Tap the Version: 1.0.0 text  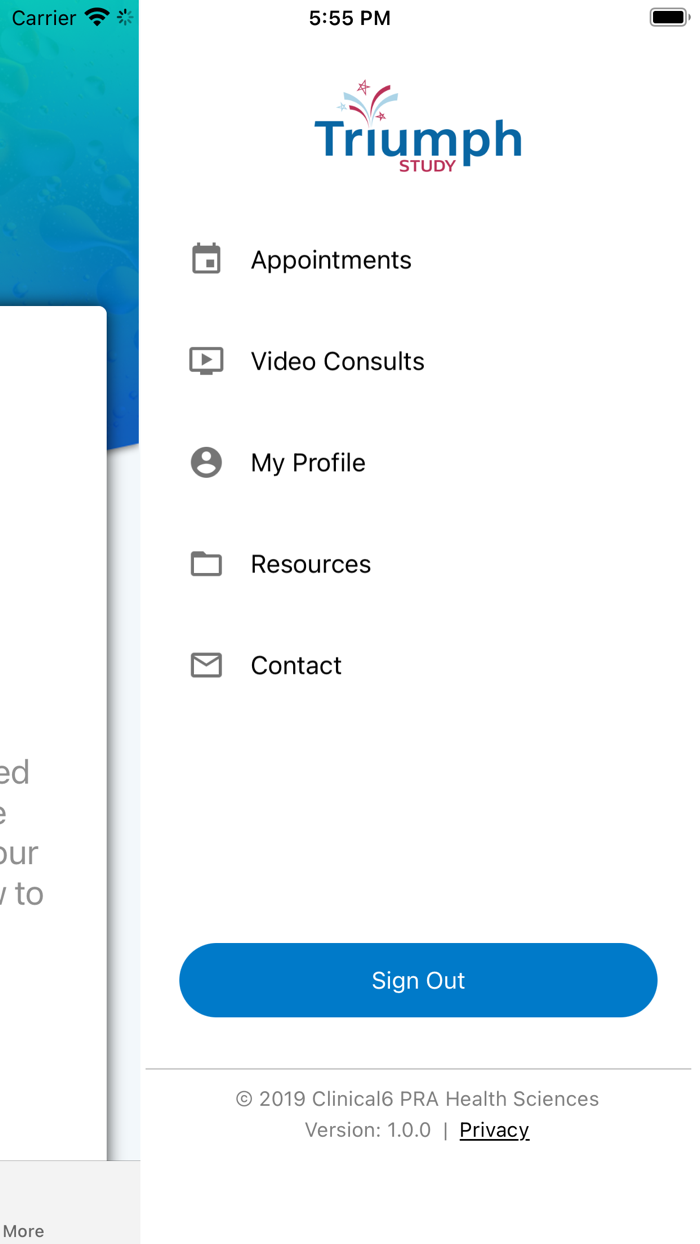tap(368, 1130)
